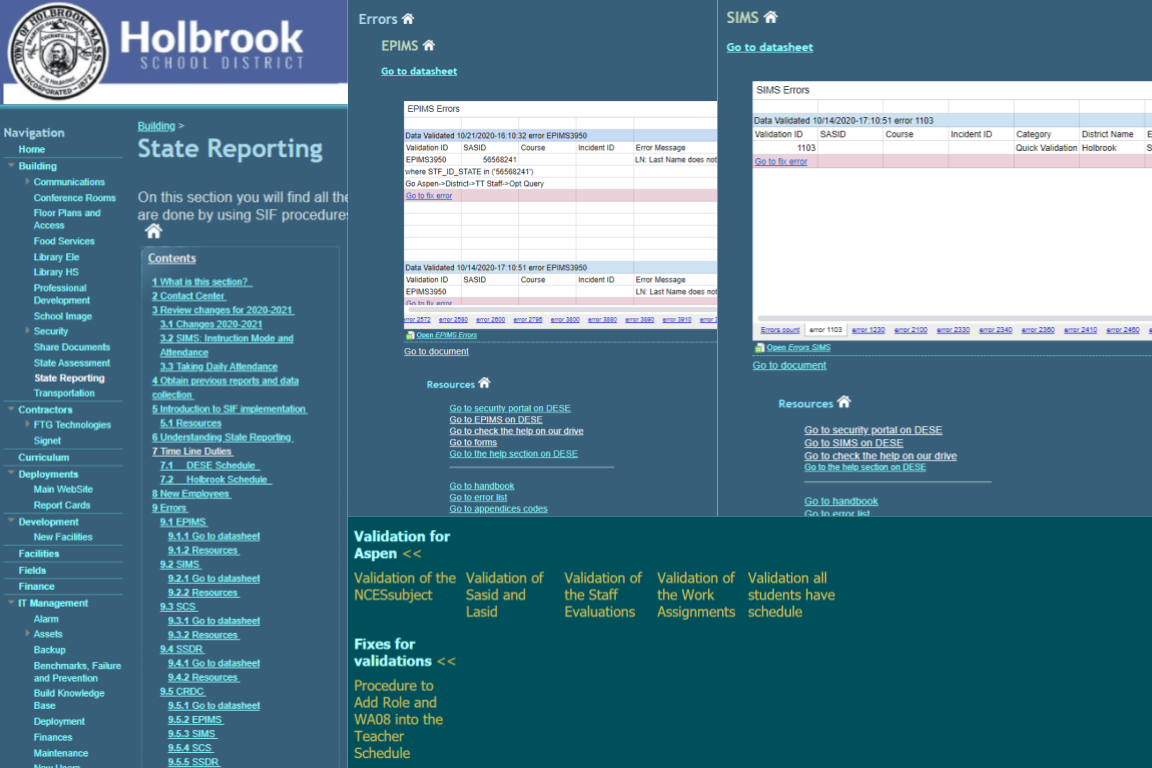
Task: Open 'Go to appendices codes' link
Action: point(498,509)
